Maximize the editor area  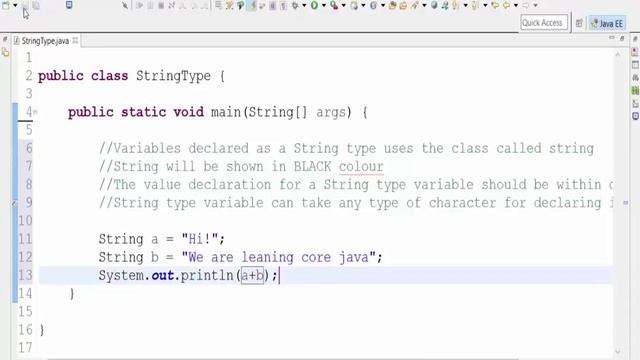point(622,38)
